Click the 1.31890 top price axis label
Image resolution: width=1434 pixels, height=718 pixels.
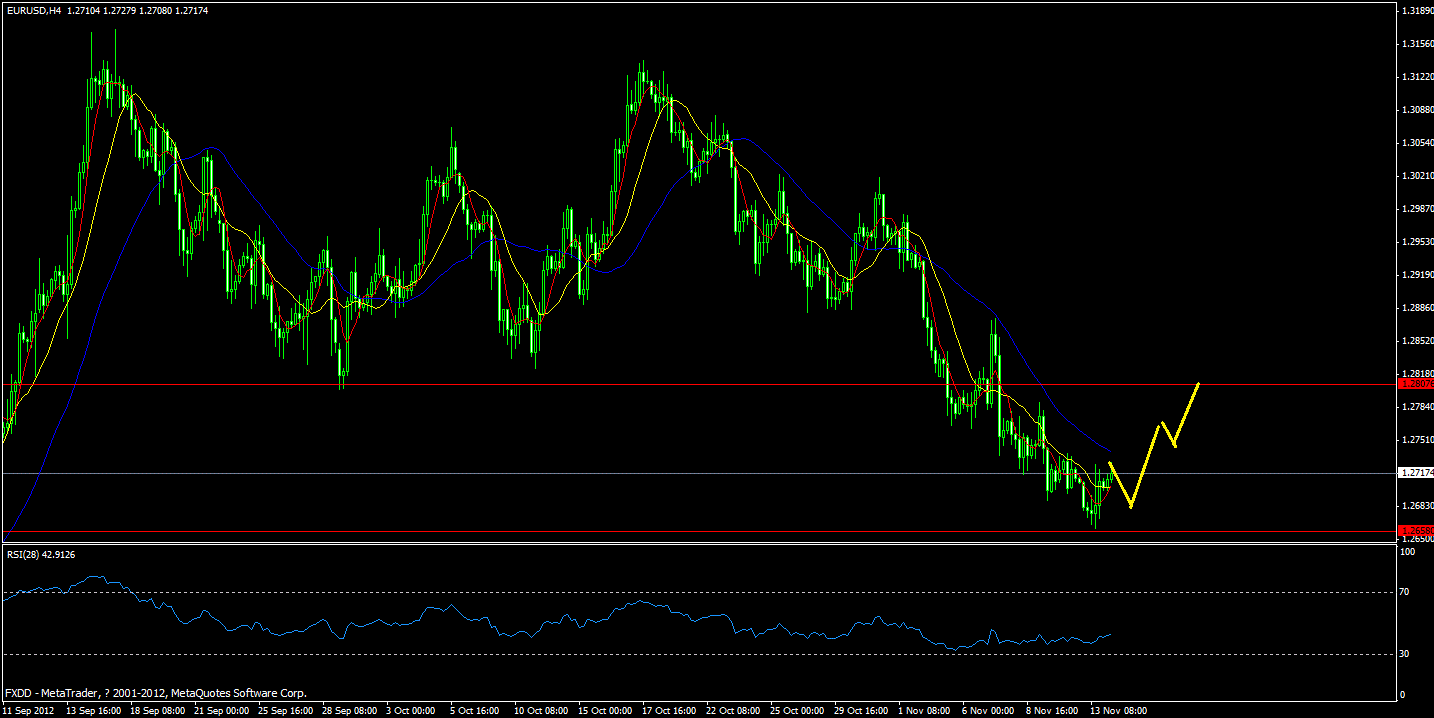coord(1414,8)
